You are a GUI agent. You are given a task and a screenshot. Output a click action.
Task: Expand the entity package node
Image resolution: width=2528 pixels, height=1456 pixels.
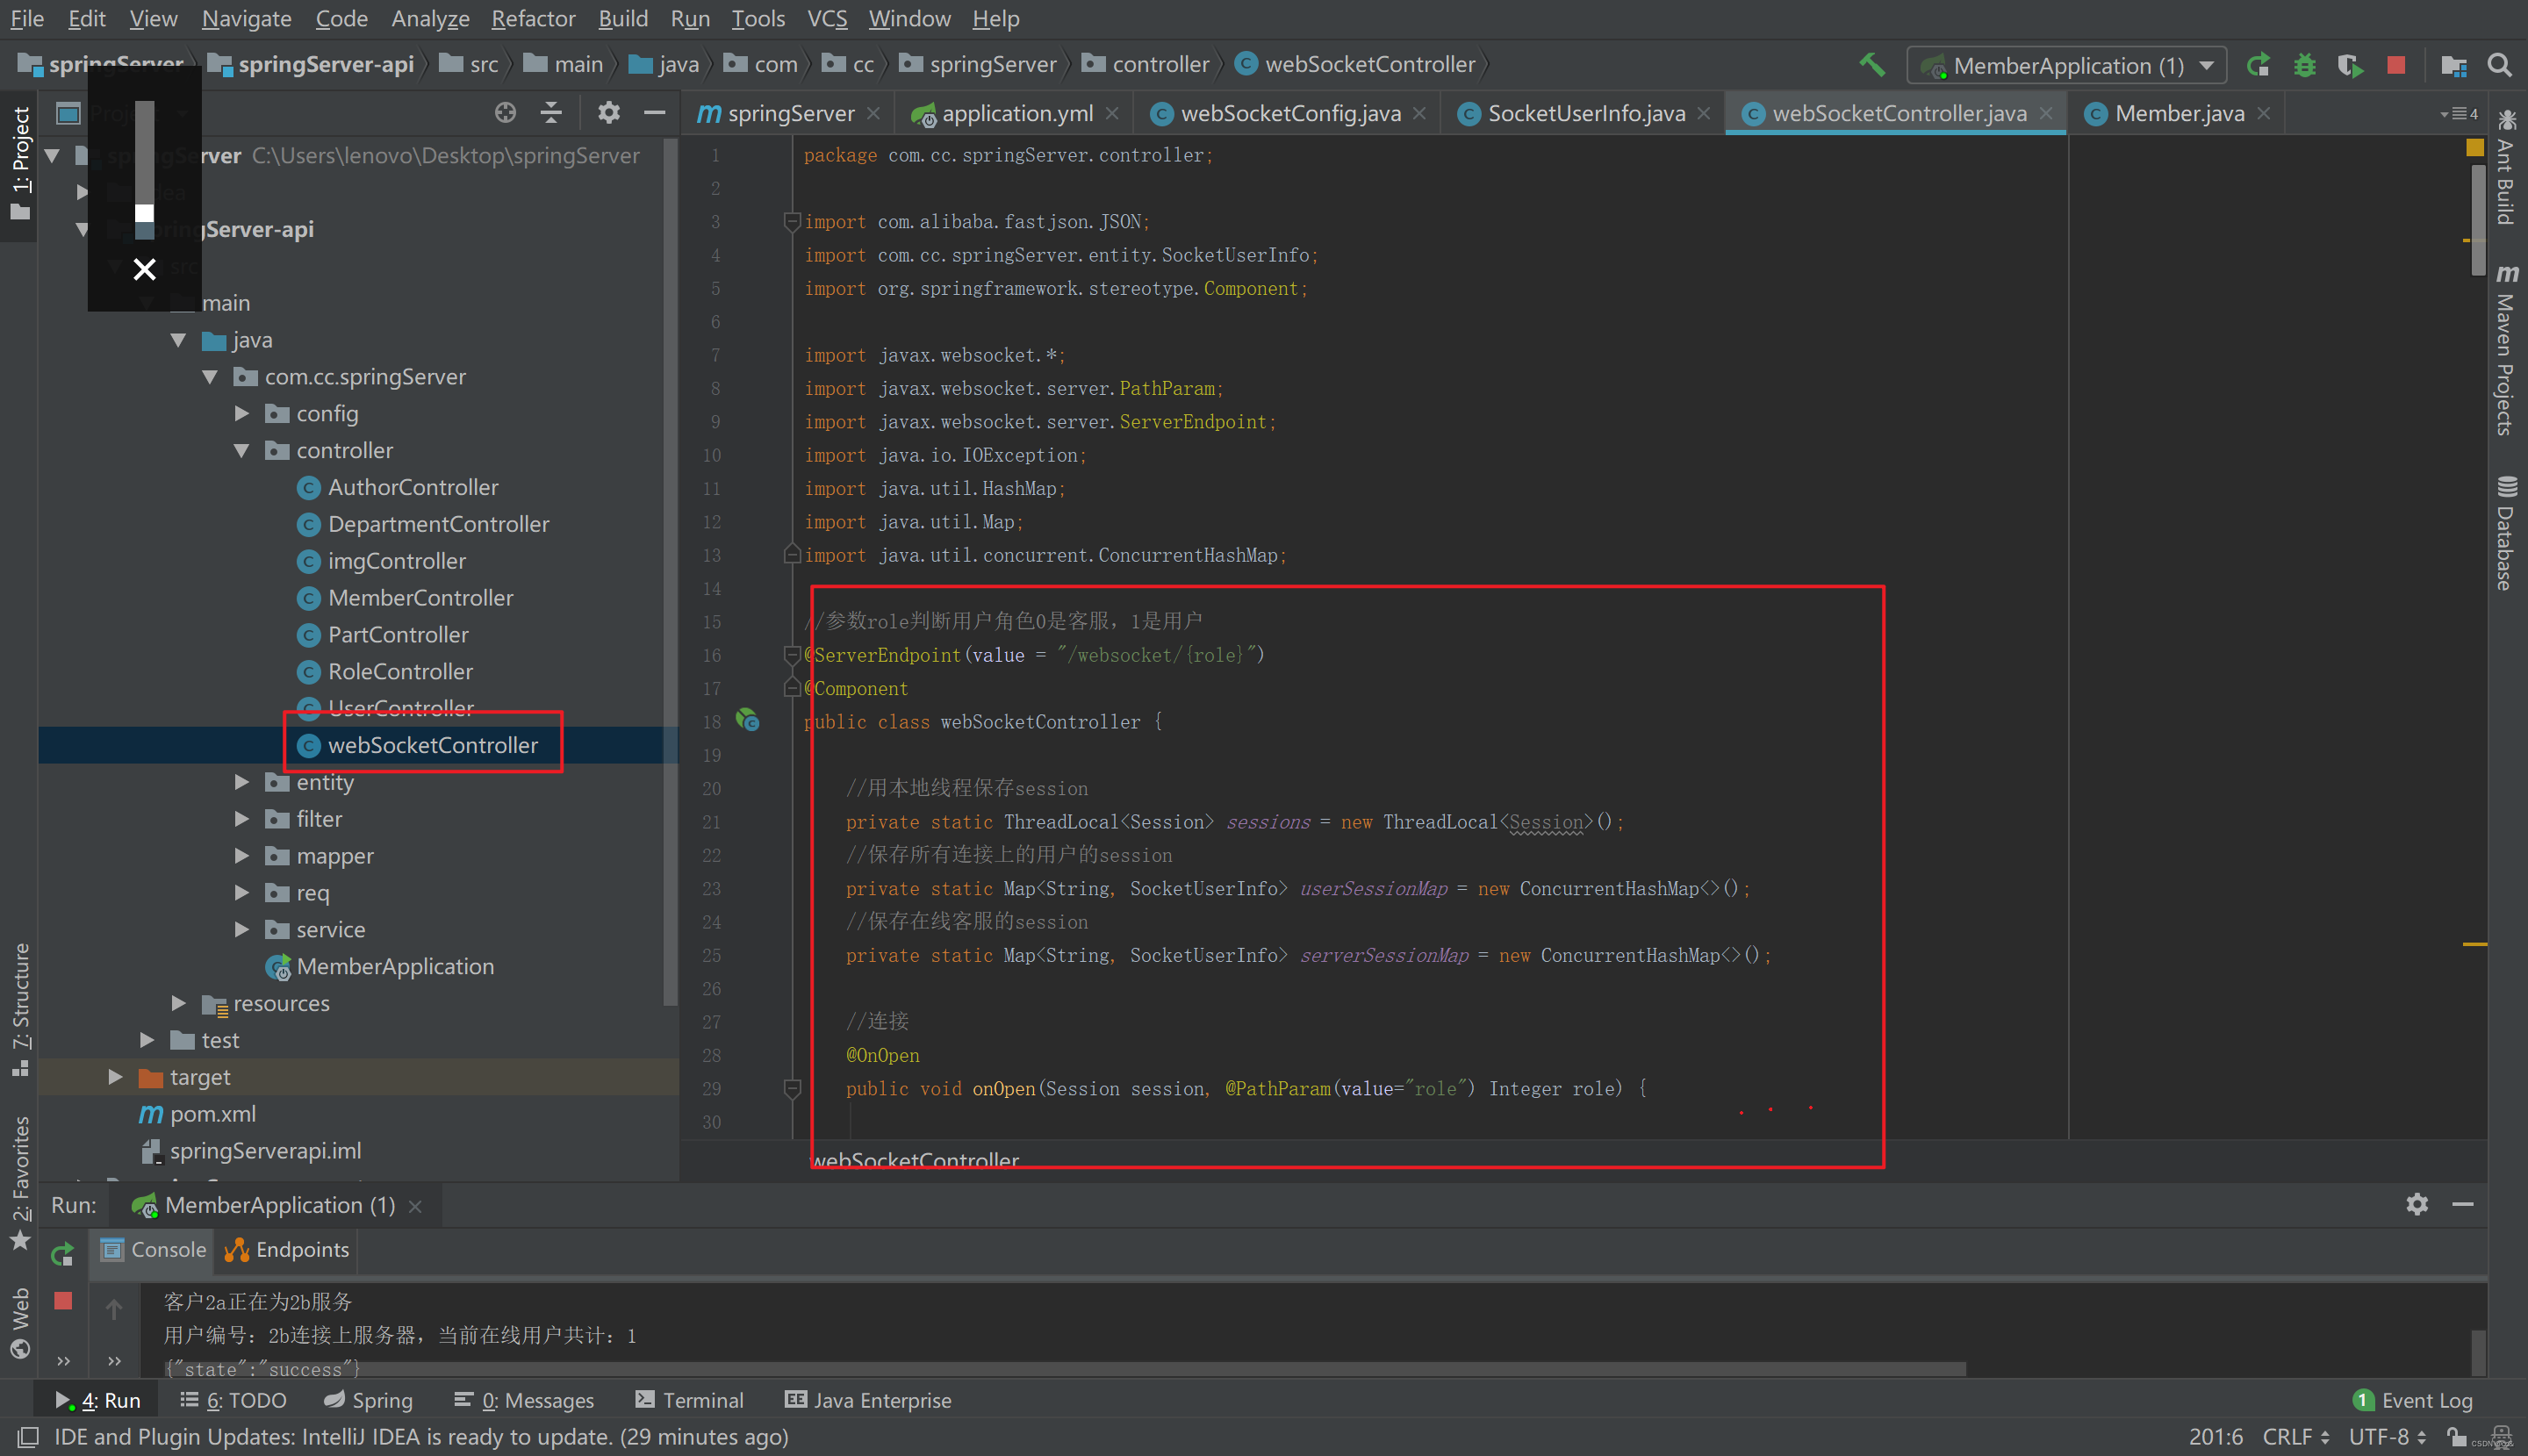tap(241, 782)
